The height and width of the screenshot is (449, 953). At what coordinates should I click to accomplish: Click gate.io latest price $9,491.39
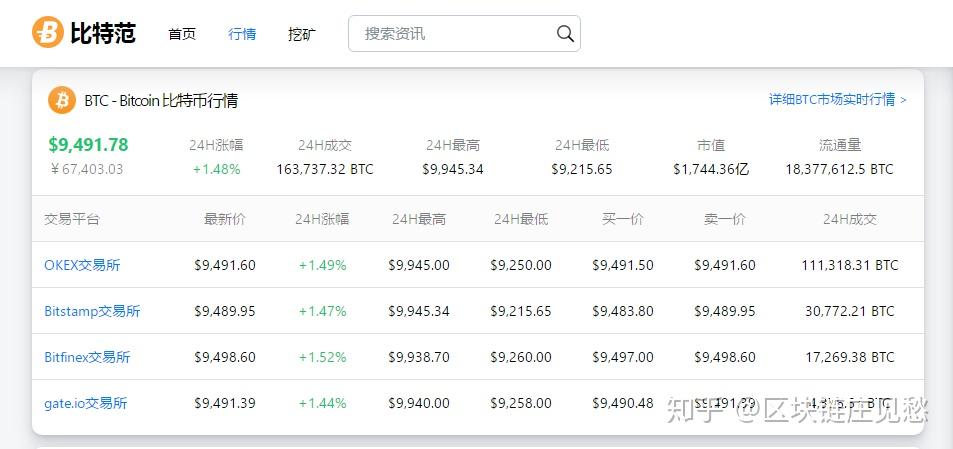pyautogui.click(x=225, y=403)
